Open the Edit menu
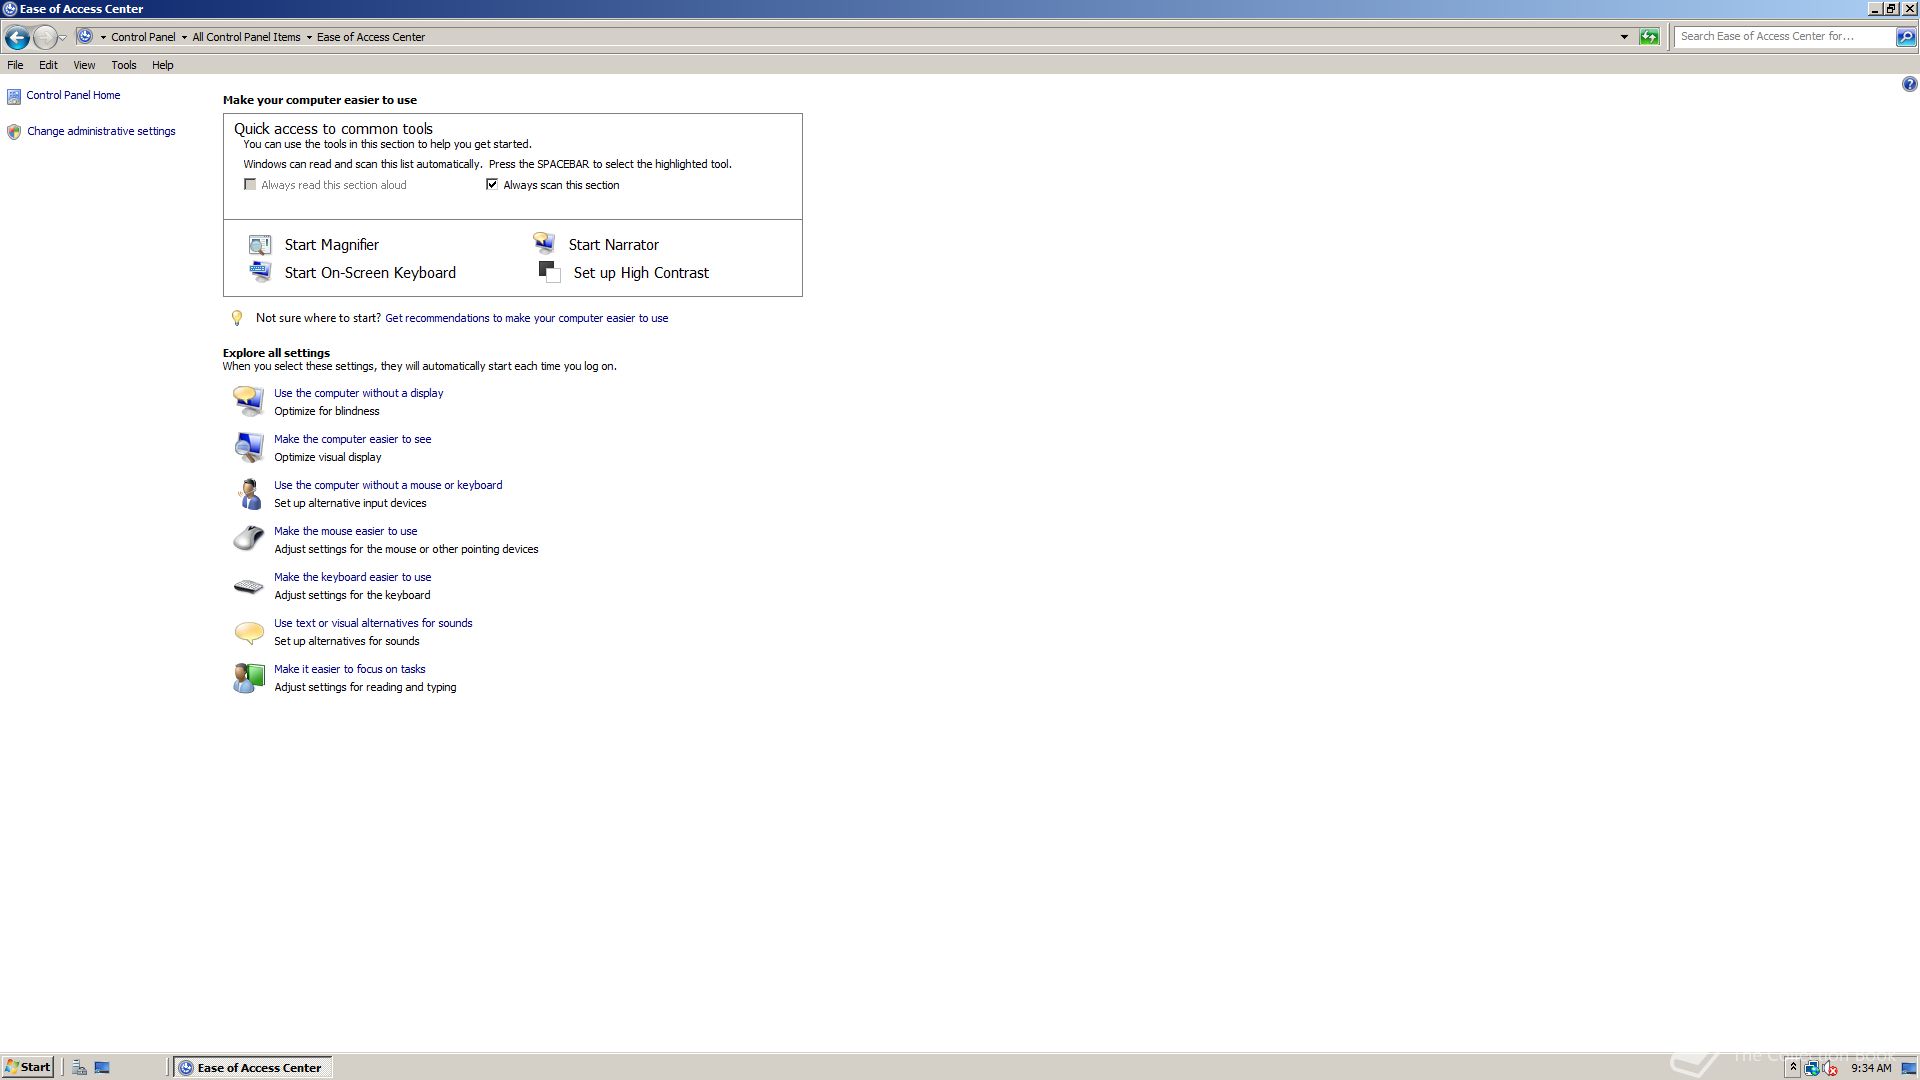1920x1080 pixels. point(48,65)
